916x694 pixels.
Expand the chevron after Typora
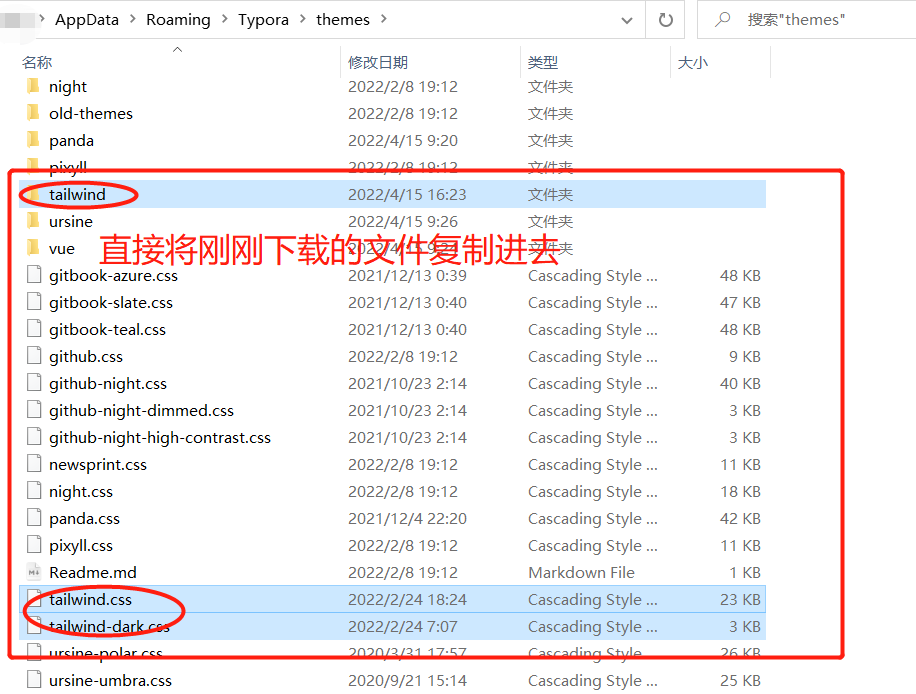(303, 19)
